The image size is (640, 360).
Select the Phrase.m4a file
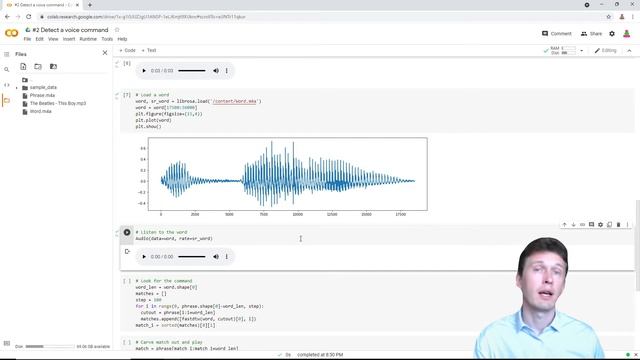42,96
